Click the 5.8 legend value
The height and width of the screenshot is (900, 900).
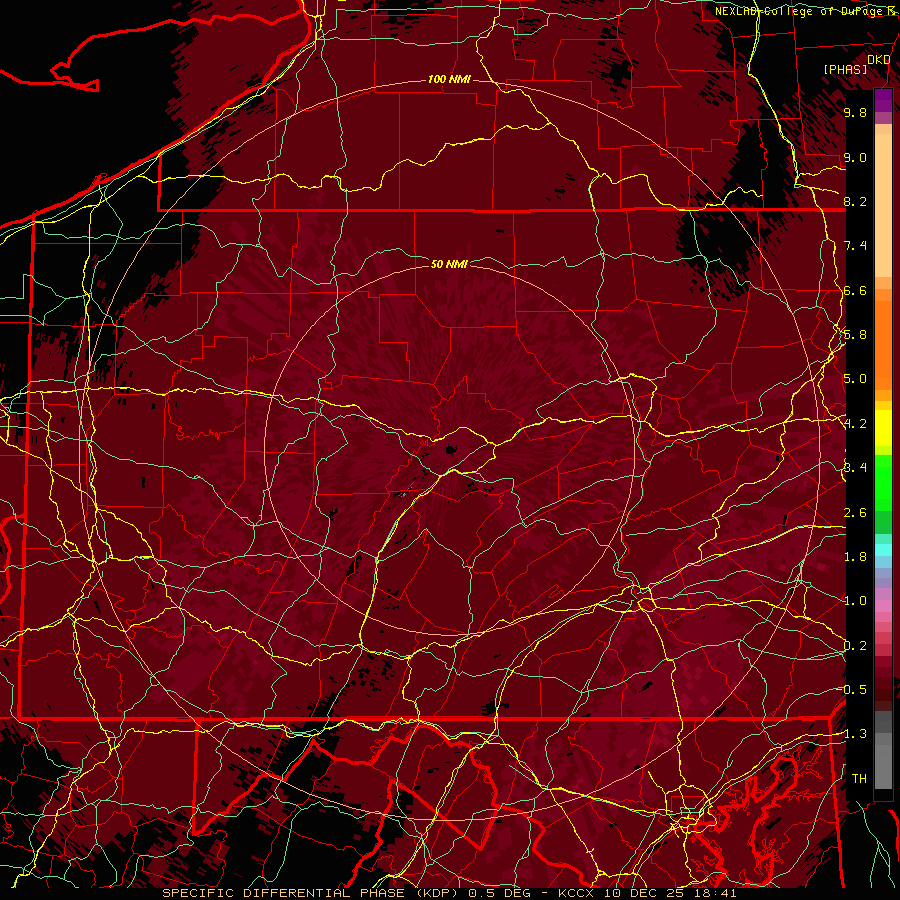click(855, 335)
